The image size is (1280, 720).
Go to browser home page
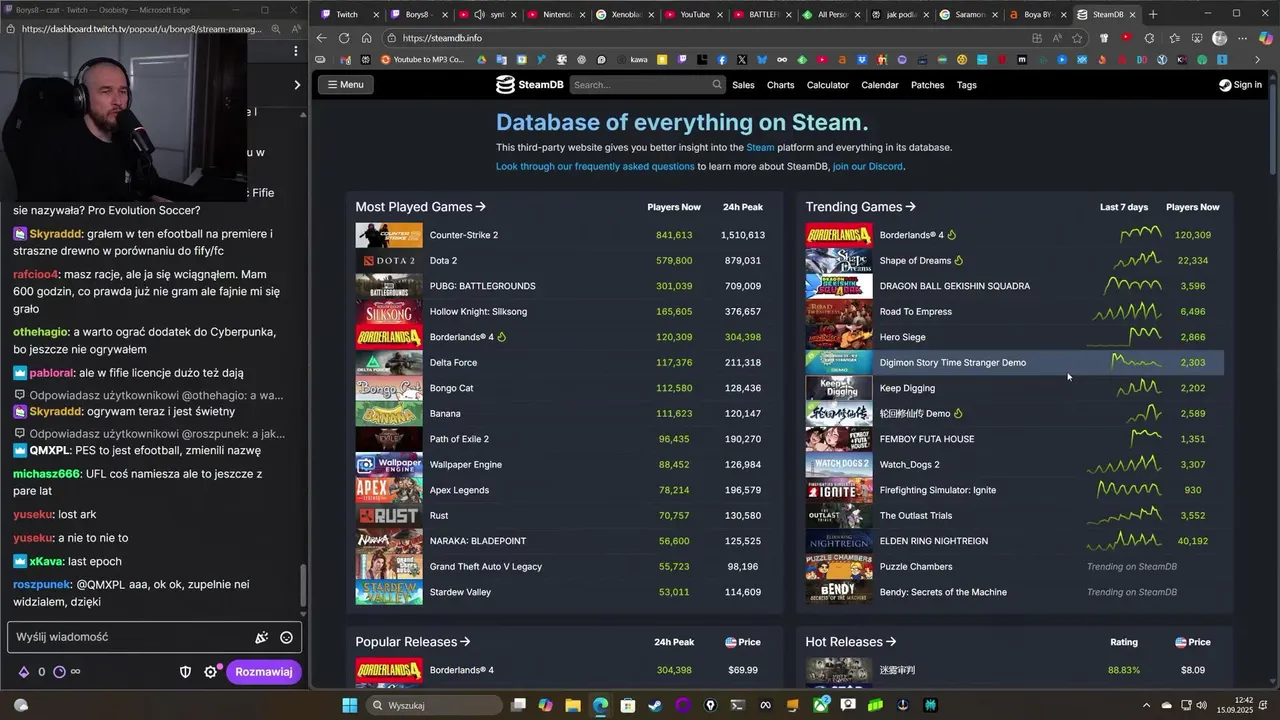[x=367, y=38]
